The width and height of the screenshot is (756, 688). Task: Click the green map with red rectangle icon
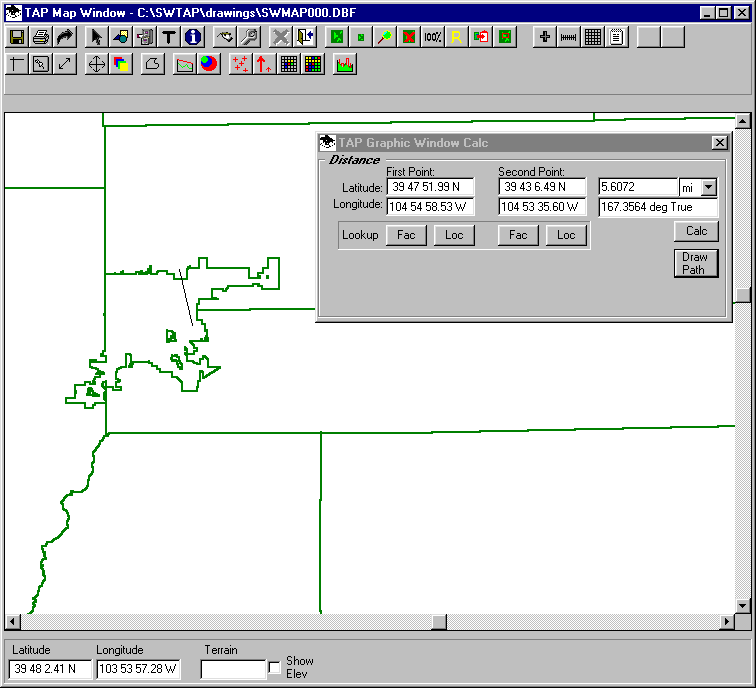[x=505, y=37]
